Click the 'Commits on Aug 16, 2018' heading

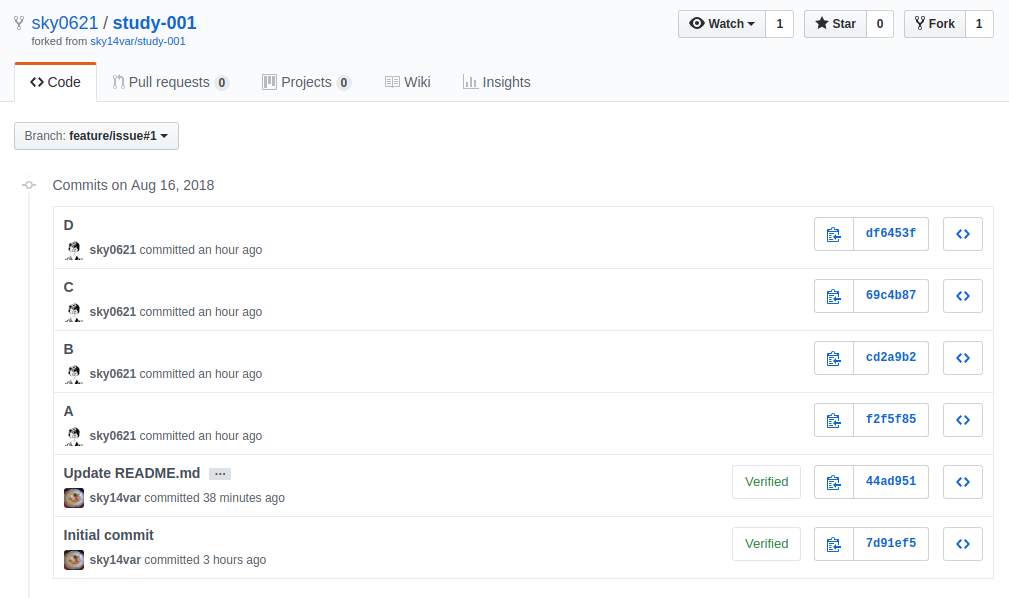click(x=133, y=185)
